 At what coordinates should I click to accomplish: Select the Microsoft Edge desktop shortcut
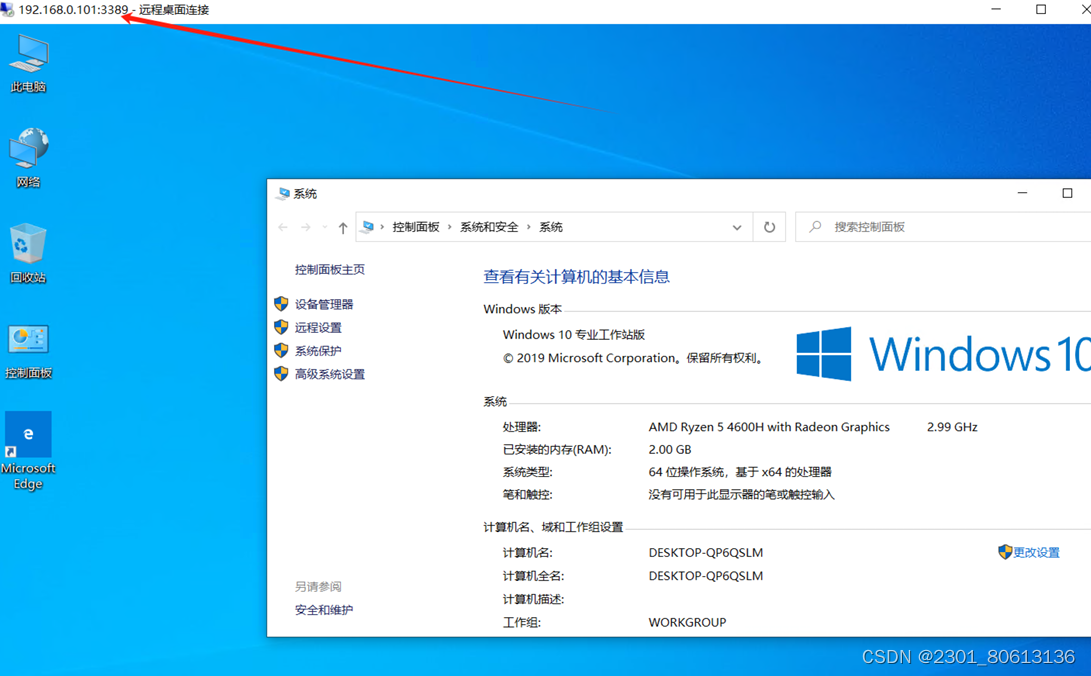[x=29, y=451]
